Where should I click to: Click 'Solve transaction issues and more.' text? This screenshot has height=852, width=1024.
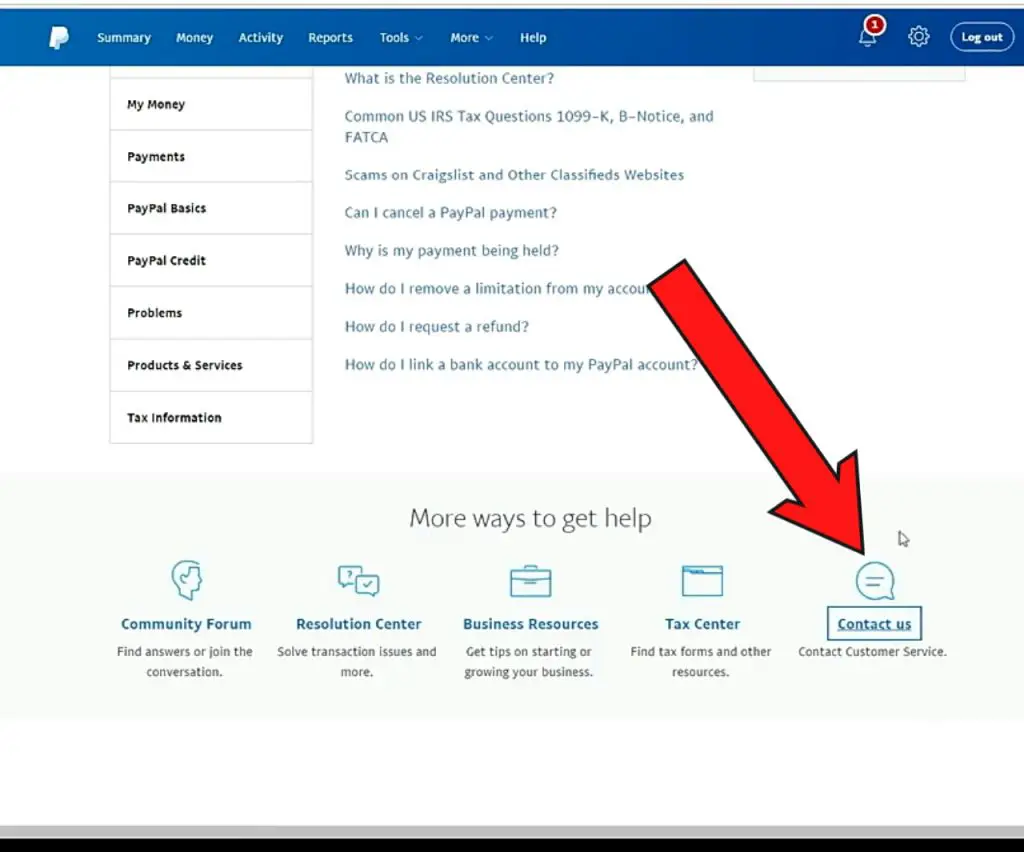[357, 661]
